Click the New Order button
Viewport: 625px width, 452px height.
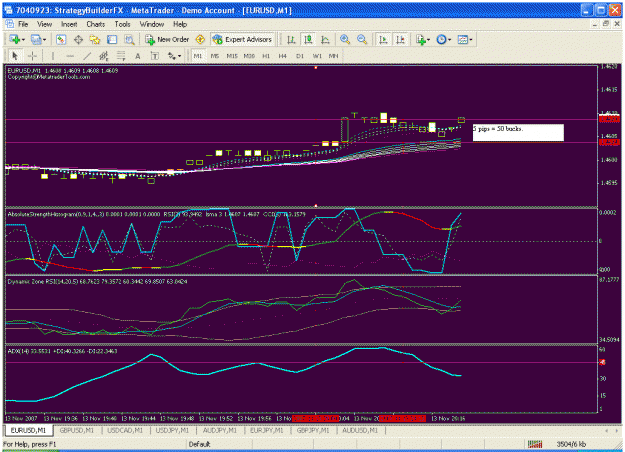[167, 39]
